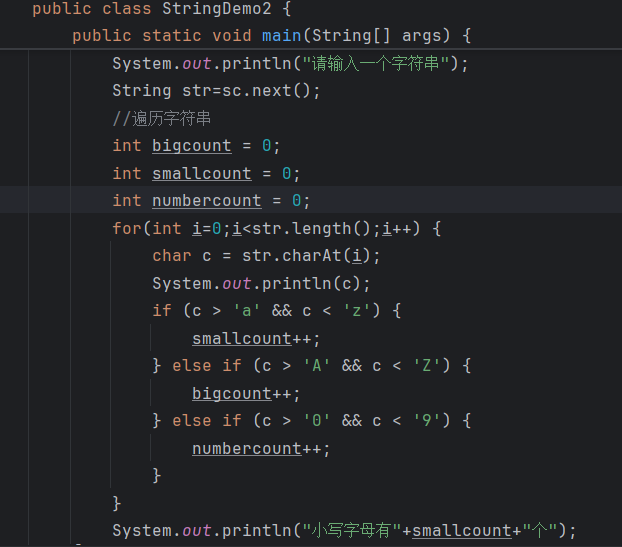622x547 pixels.
Task: Click the 'A' uppercase char literal
Action: [x=317, y=366]
